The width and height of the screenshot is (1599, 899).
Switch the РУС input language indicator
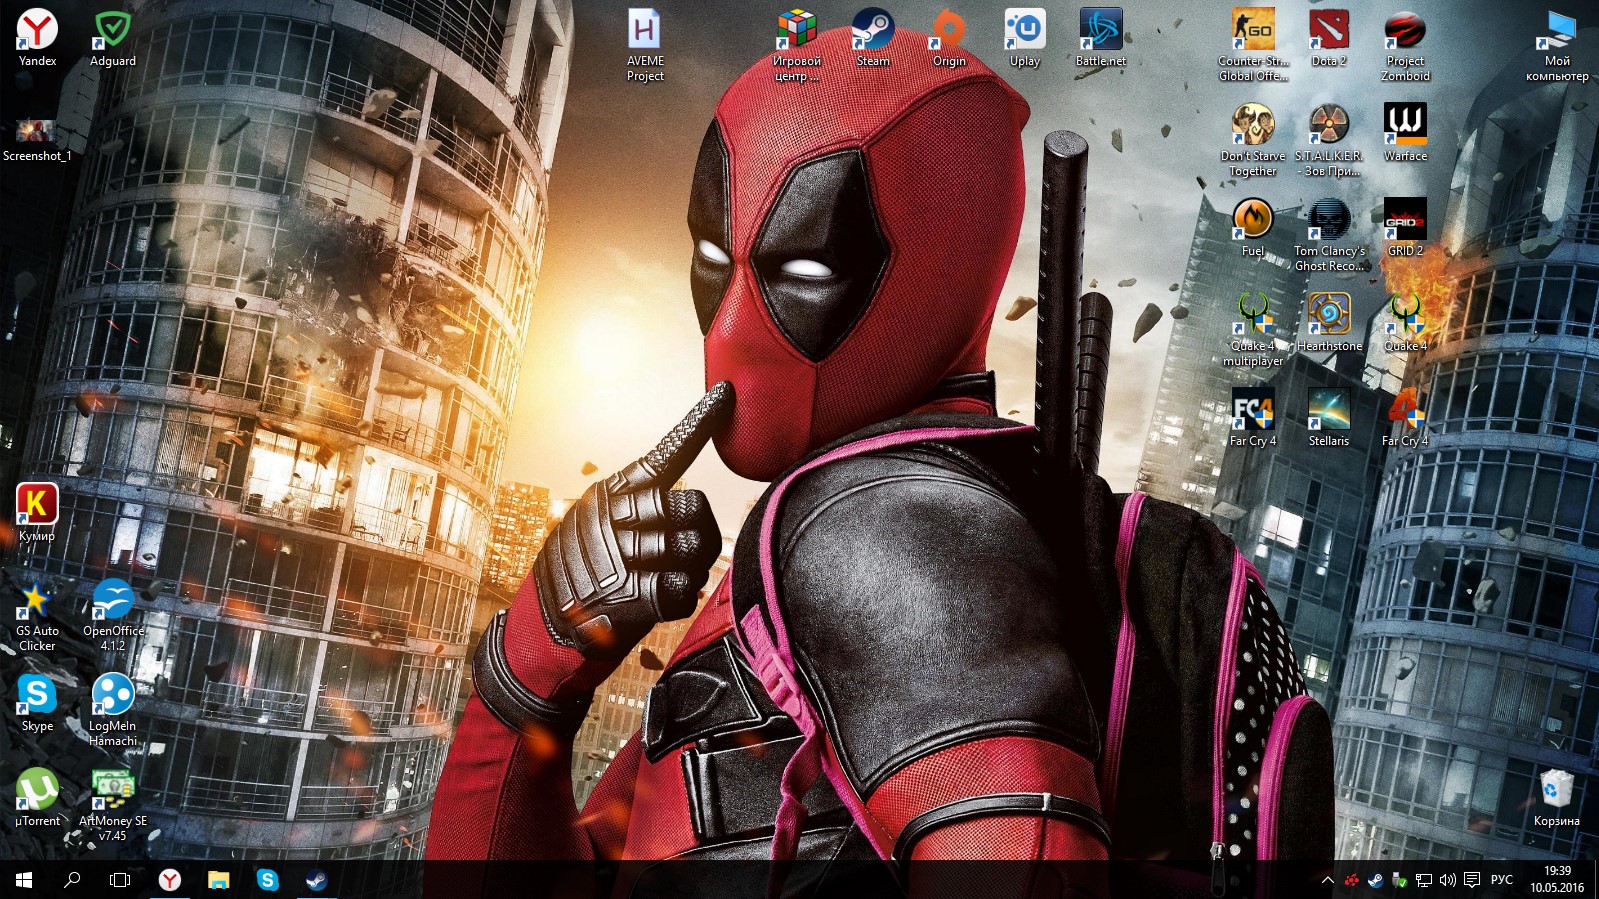1502,880
